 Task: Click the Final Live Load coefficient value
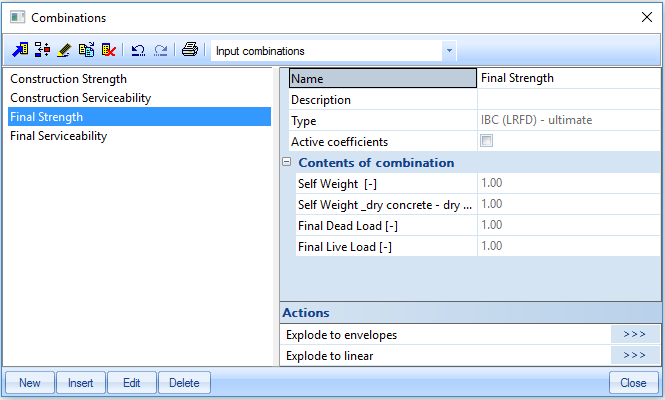click(566, 246)
